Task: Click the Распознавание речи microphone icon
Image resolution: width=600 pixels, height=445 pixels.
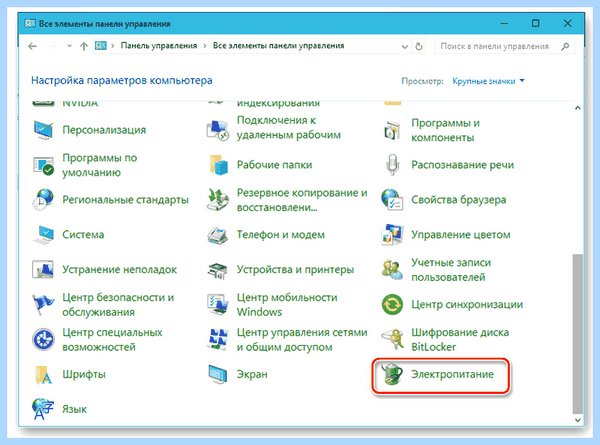Action: (392, 165)
